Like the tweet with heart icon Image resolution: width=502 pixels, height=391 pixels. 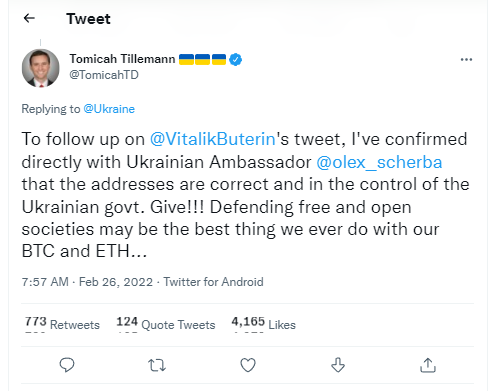click(x=248, y=365)
